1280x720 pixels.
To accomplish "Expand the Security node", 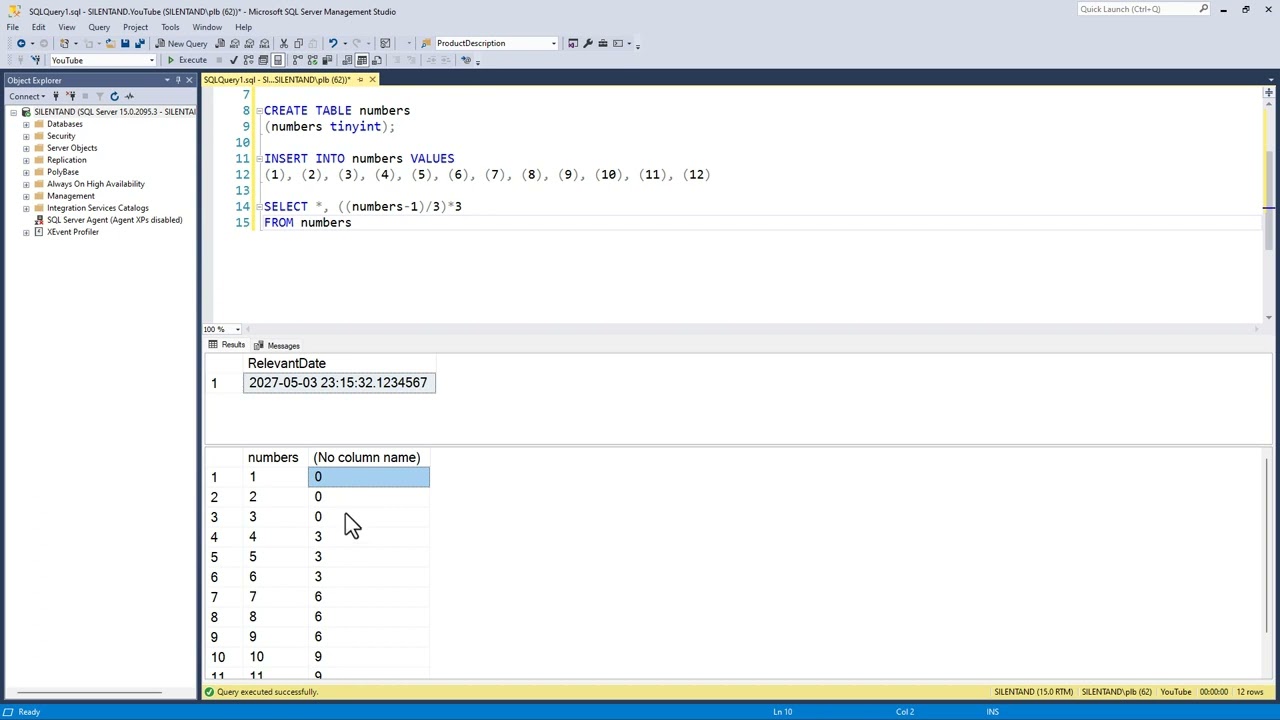I will (26, 136).
